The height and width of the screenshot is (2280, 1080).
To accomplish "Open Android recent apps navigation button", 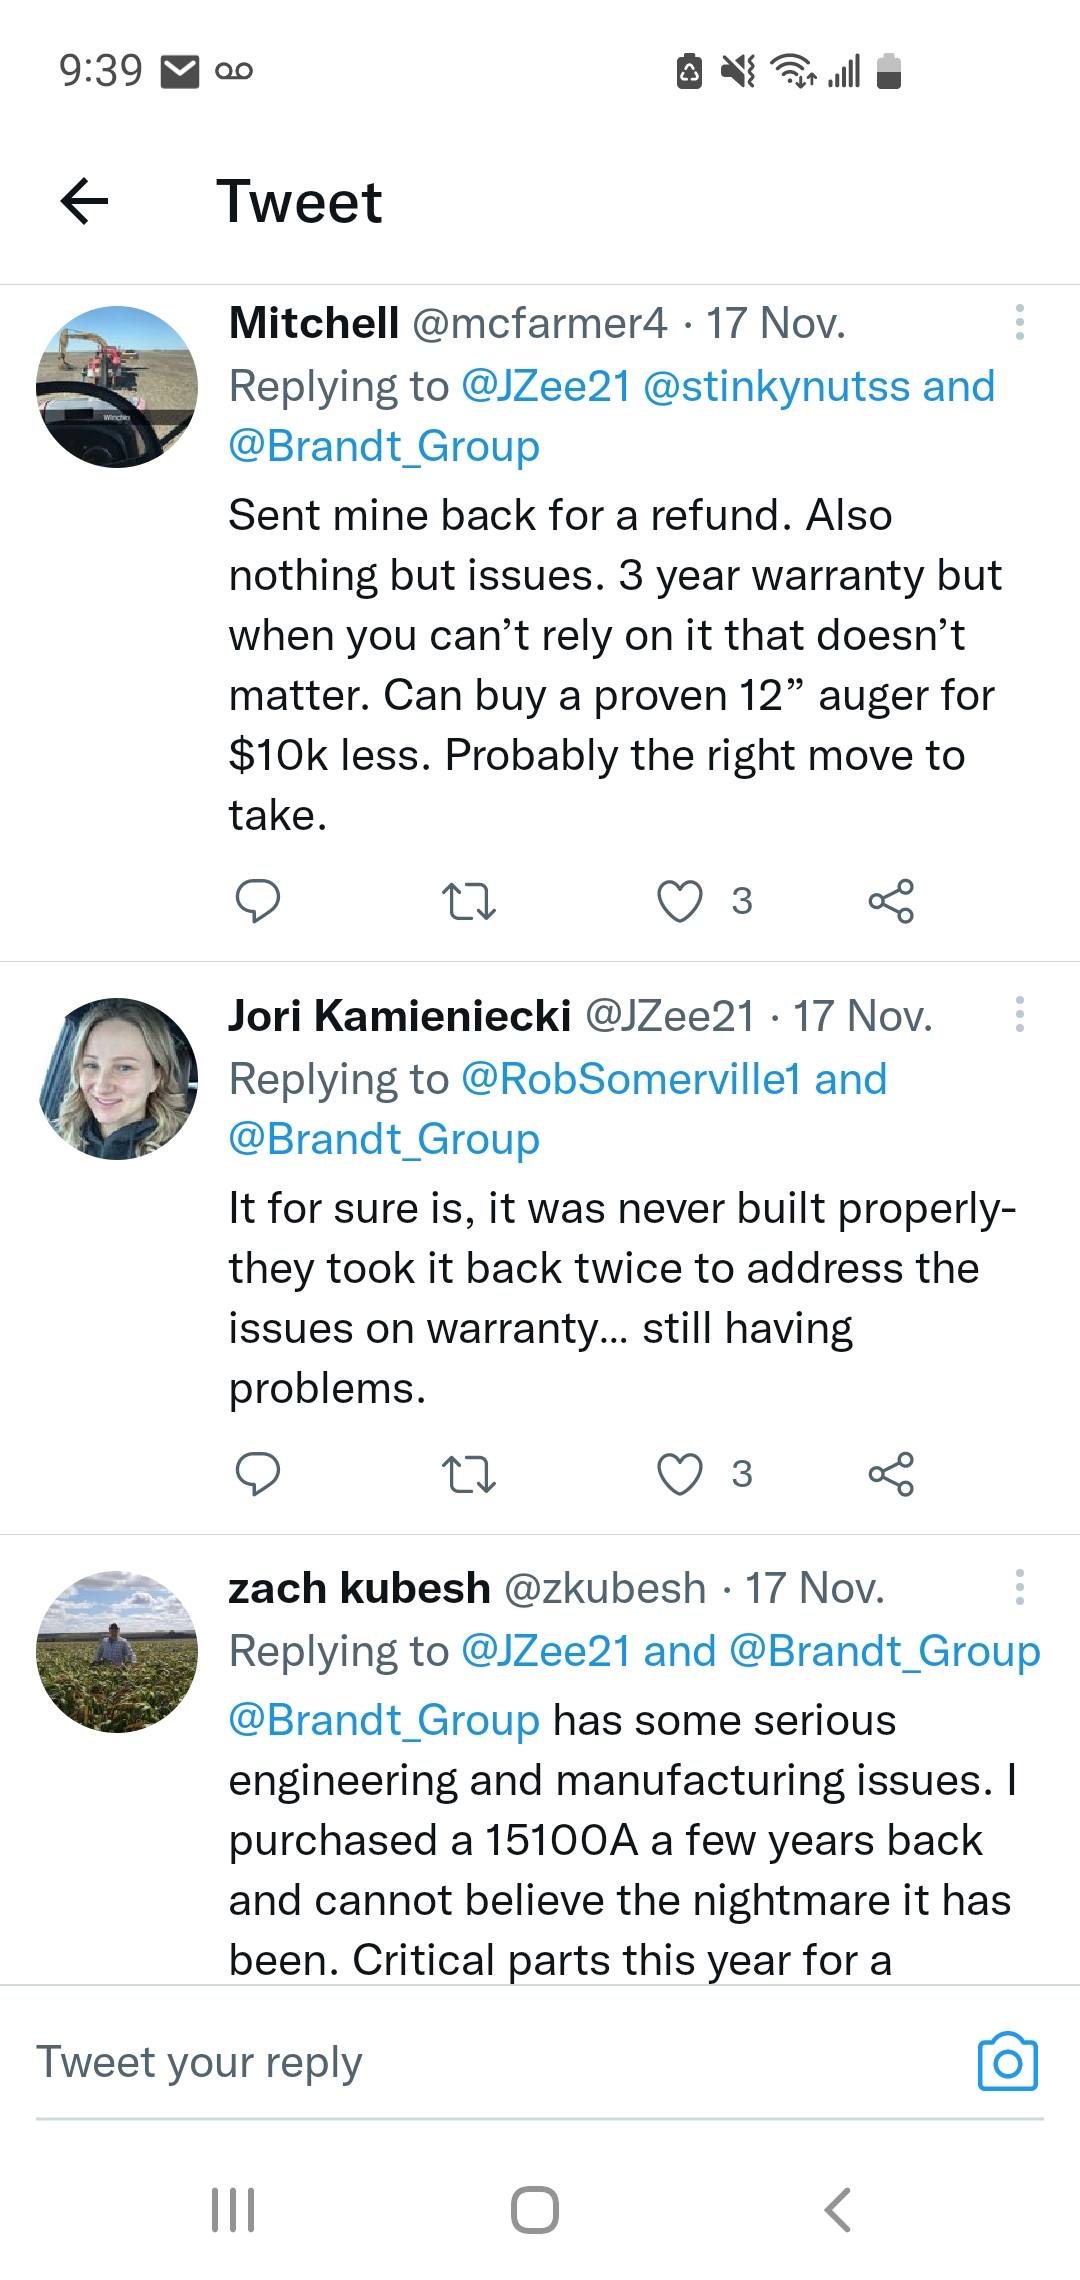I will pos(233,2209).
